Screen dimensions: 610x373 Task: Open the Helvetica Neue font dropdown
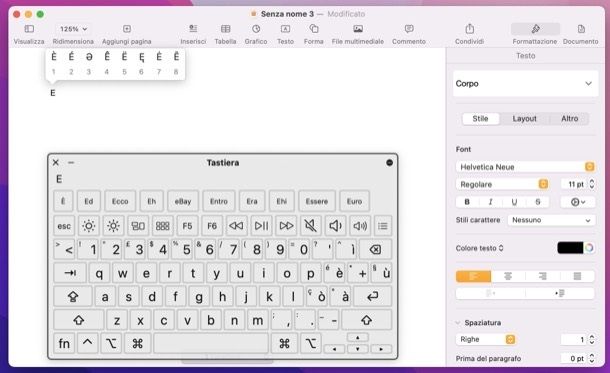pos(525,167)
